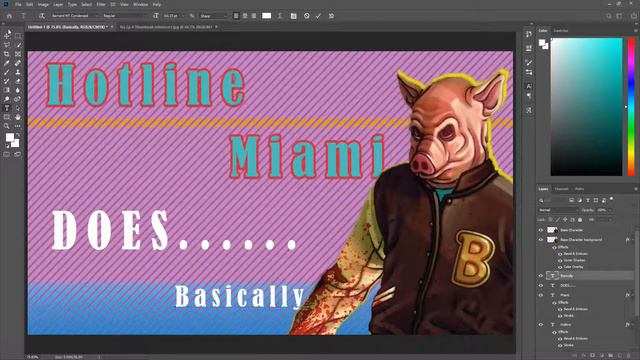Left align the text

point(236,16)
